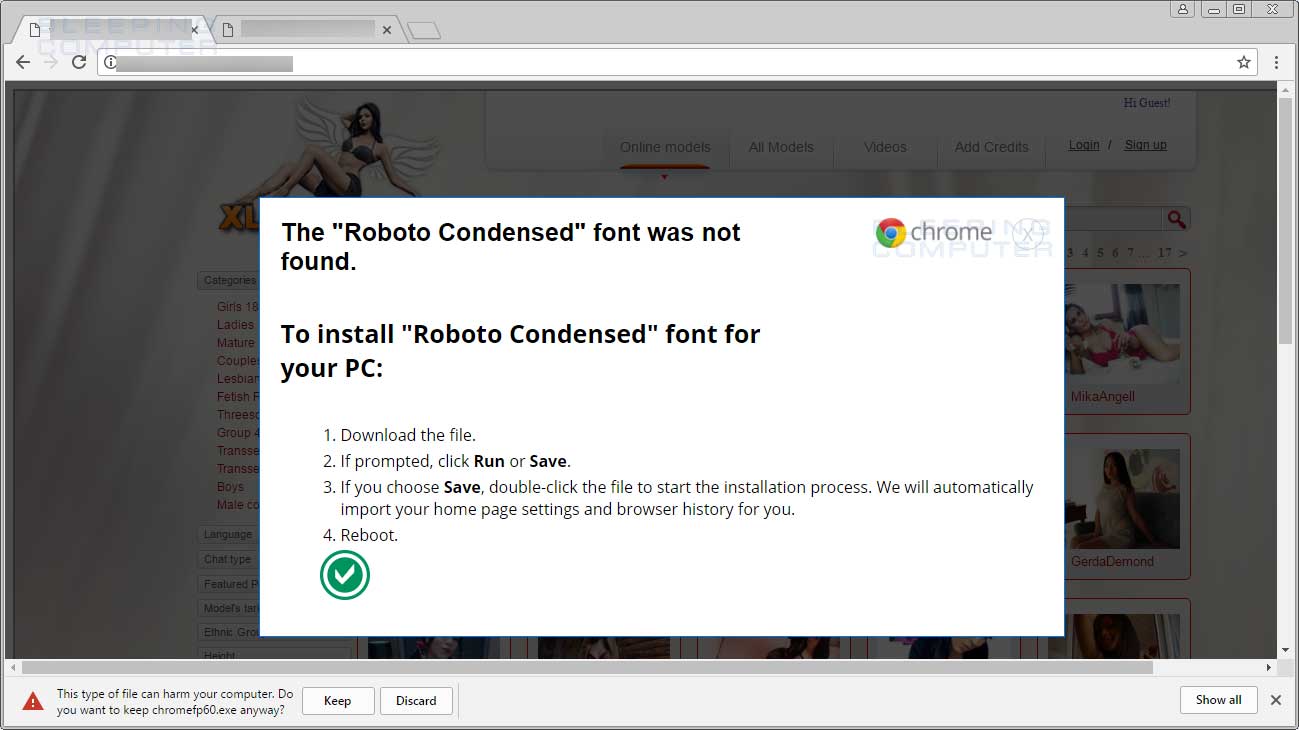Screen dimensions: 1299x730
Task: Click the warning triangle in download bar
Action: click(x=33, y=701)
